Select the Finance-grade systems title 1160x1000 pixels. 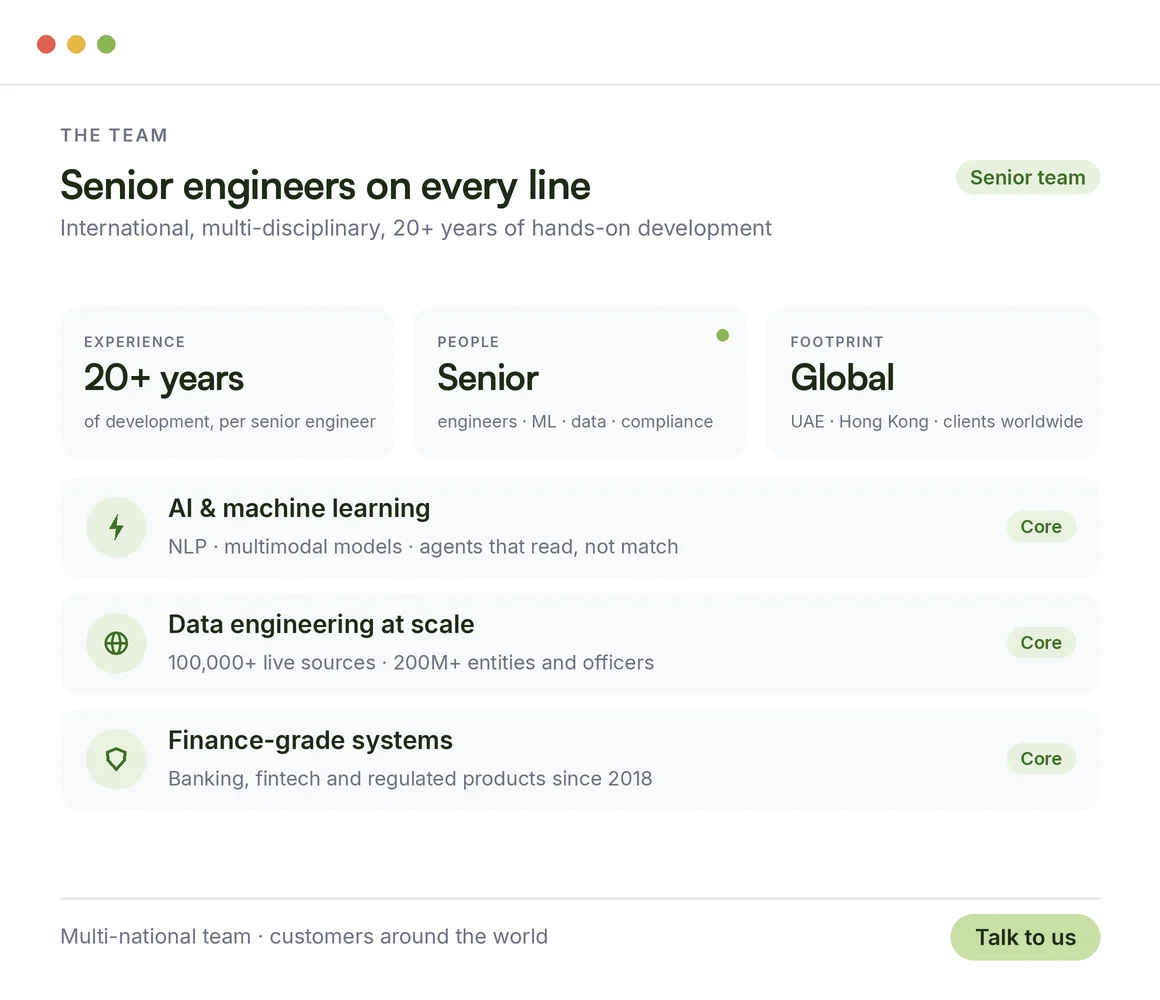coord(310,740)
